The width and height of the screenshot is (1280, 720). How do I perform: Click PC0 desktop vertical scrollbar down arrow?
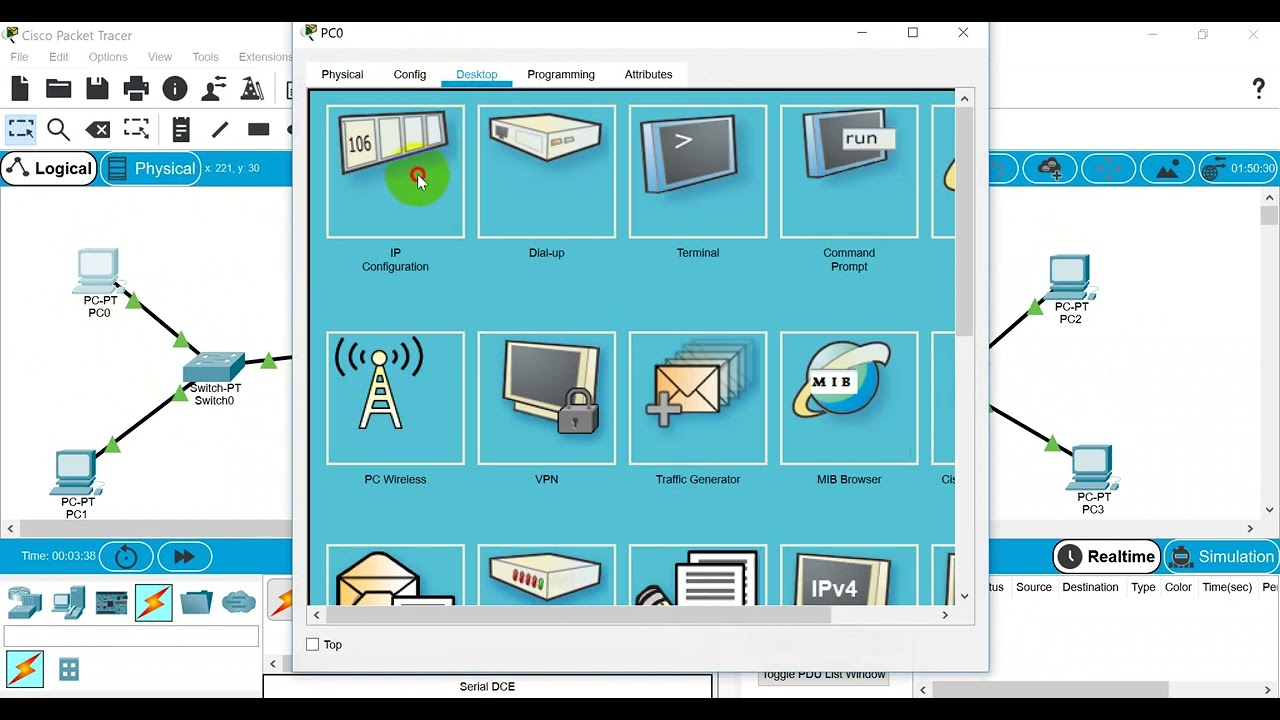[964, 596]
